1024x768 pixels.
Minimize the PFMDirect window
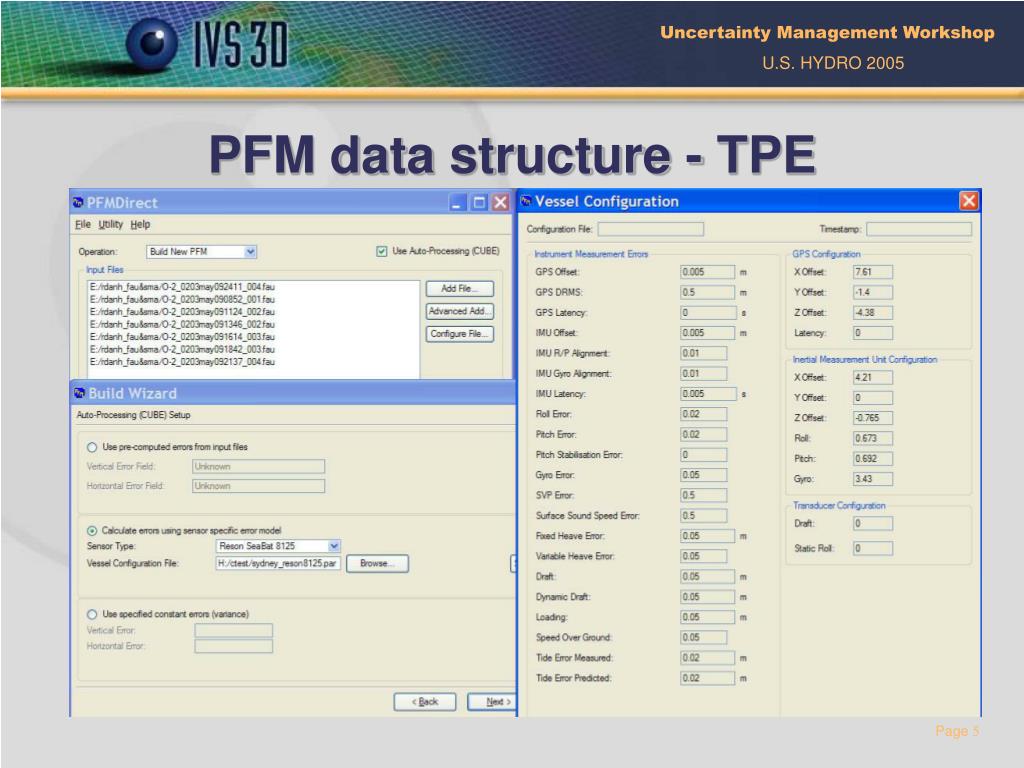pyautogui.click(x=458, y=202)
